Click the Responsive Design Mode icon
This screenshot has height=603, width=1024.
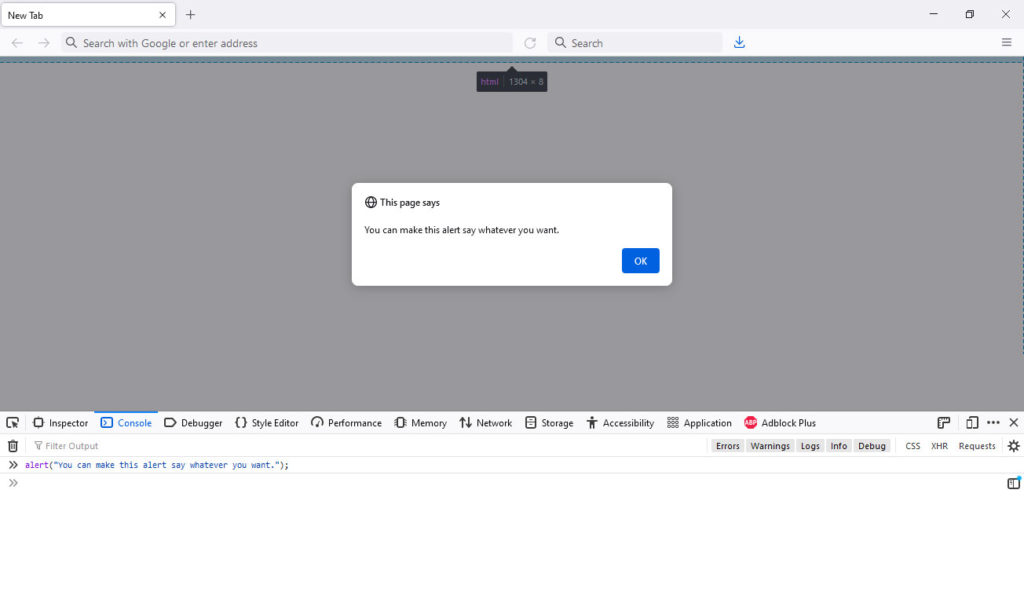coord(971,423)
